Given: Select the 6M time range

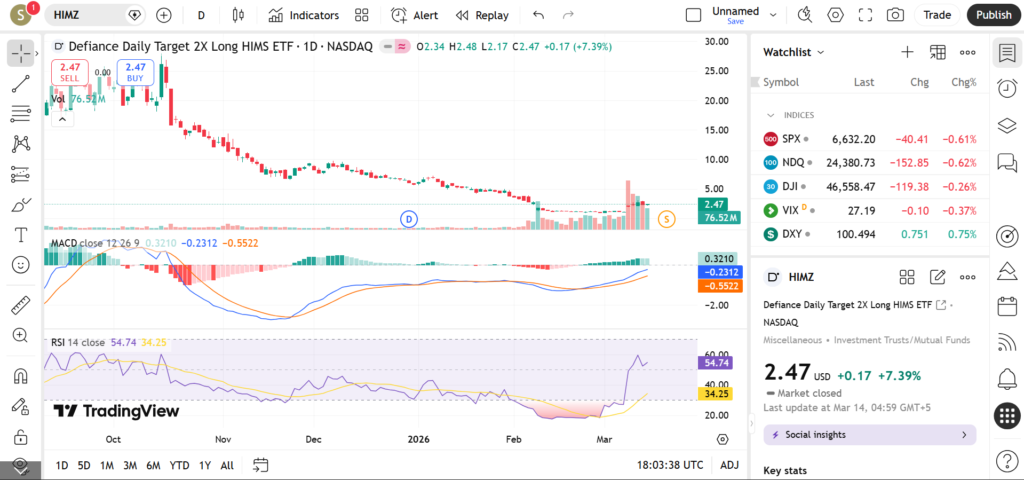Looking at the screenshot, I should [153, 465].
